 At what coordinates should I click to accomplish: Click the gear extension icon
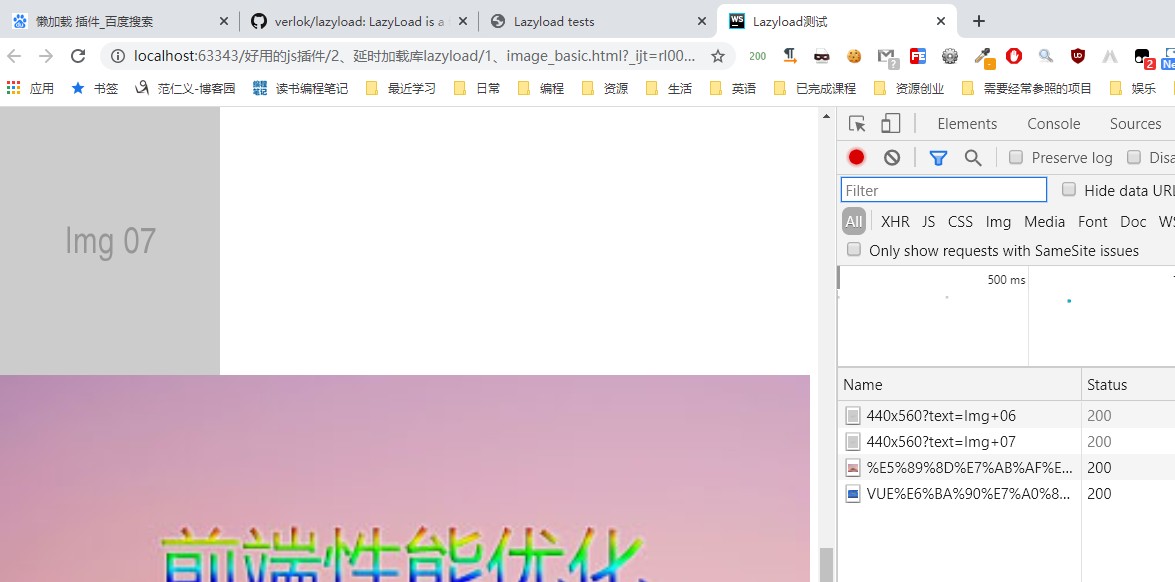[x=950, y=55]
